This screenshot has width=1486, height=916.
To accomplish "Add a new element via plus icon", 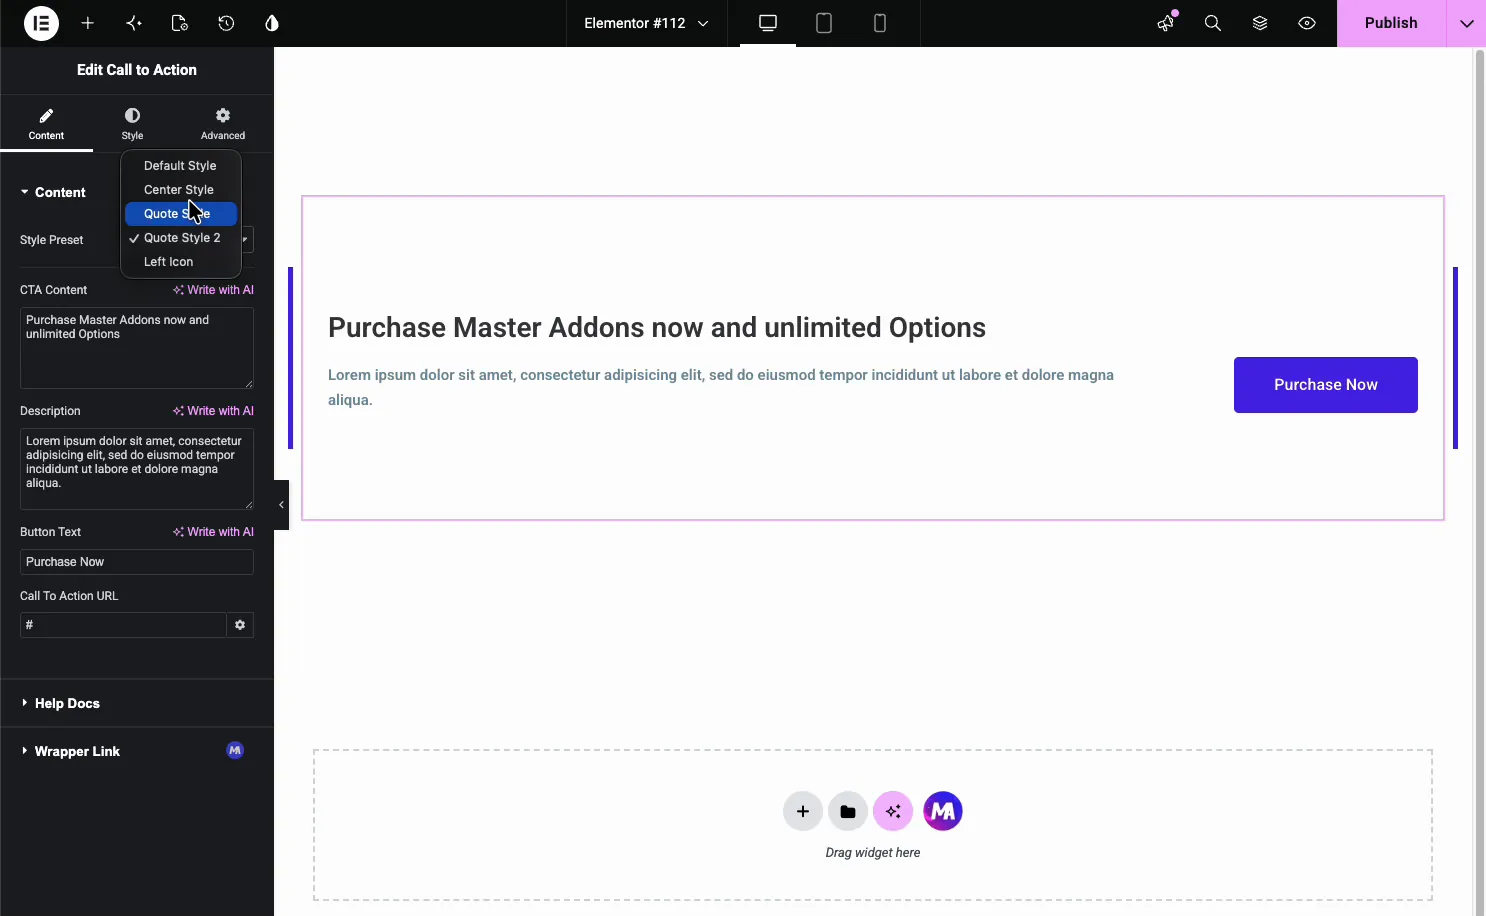I will point(88,23).
